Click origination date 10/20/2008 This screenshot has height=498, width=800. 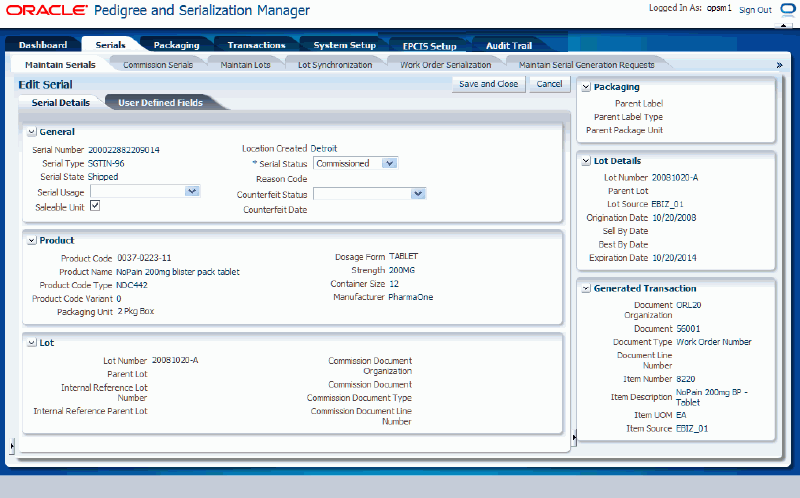[674, 217]
